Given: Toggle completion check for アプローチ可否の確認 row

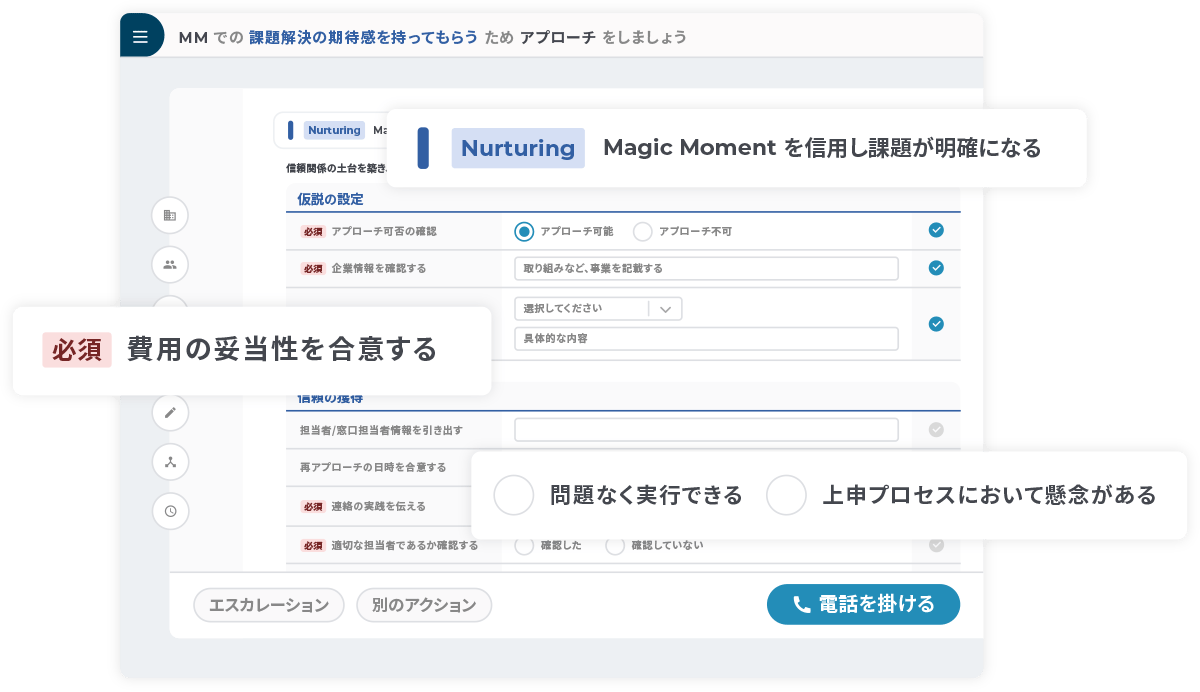Looking at the screenshot, I should [936, 230].
